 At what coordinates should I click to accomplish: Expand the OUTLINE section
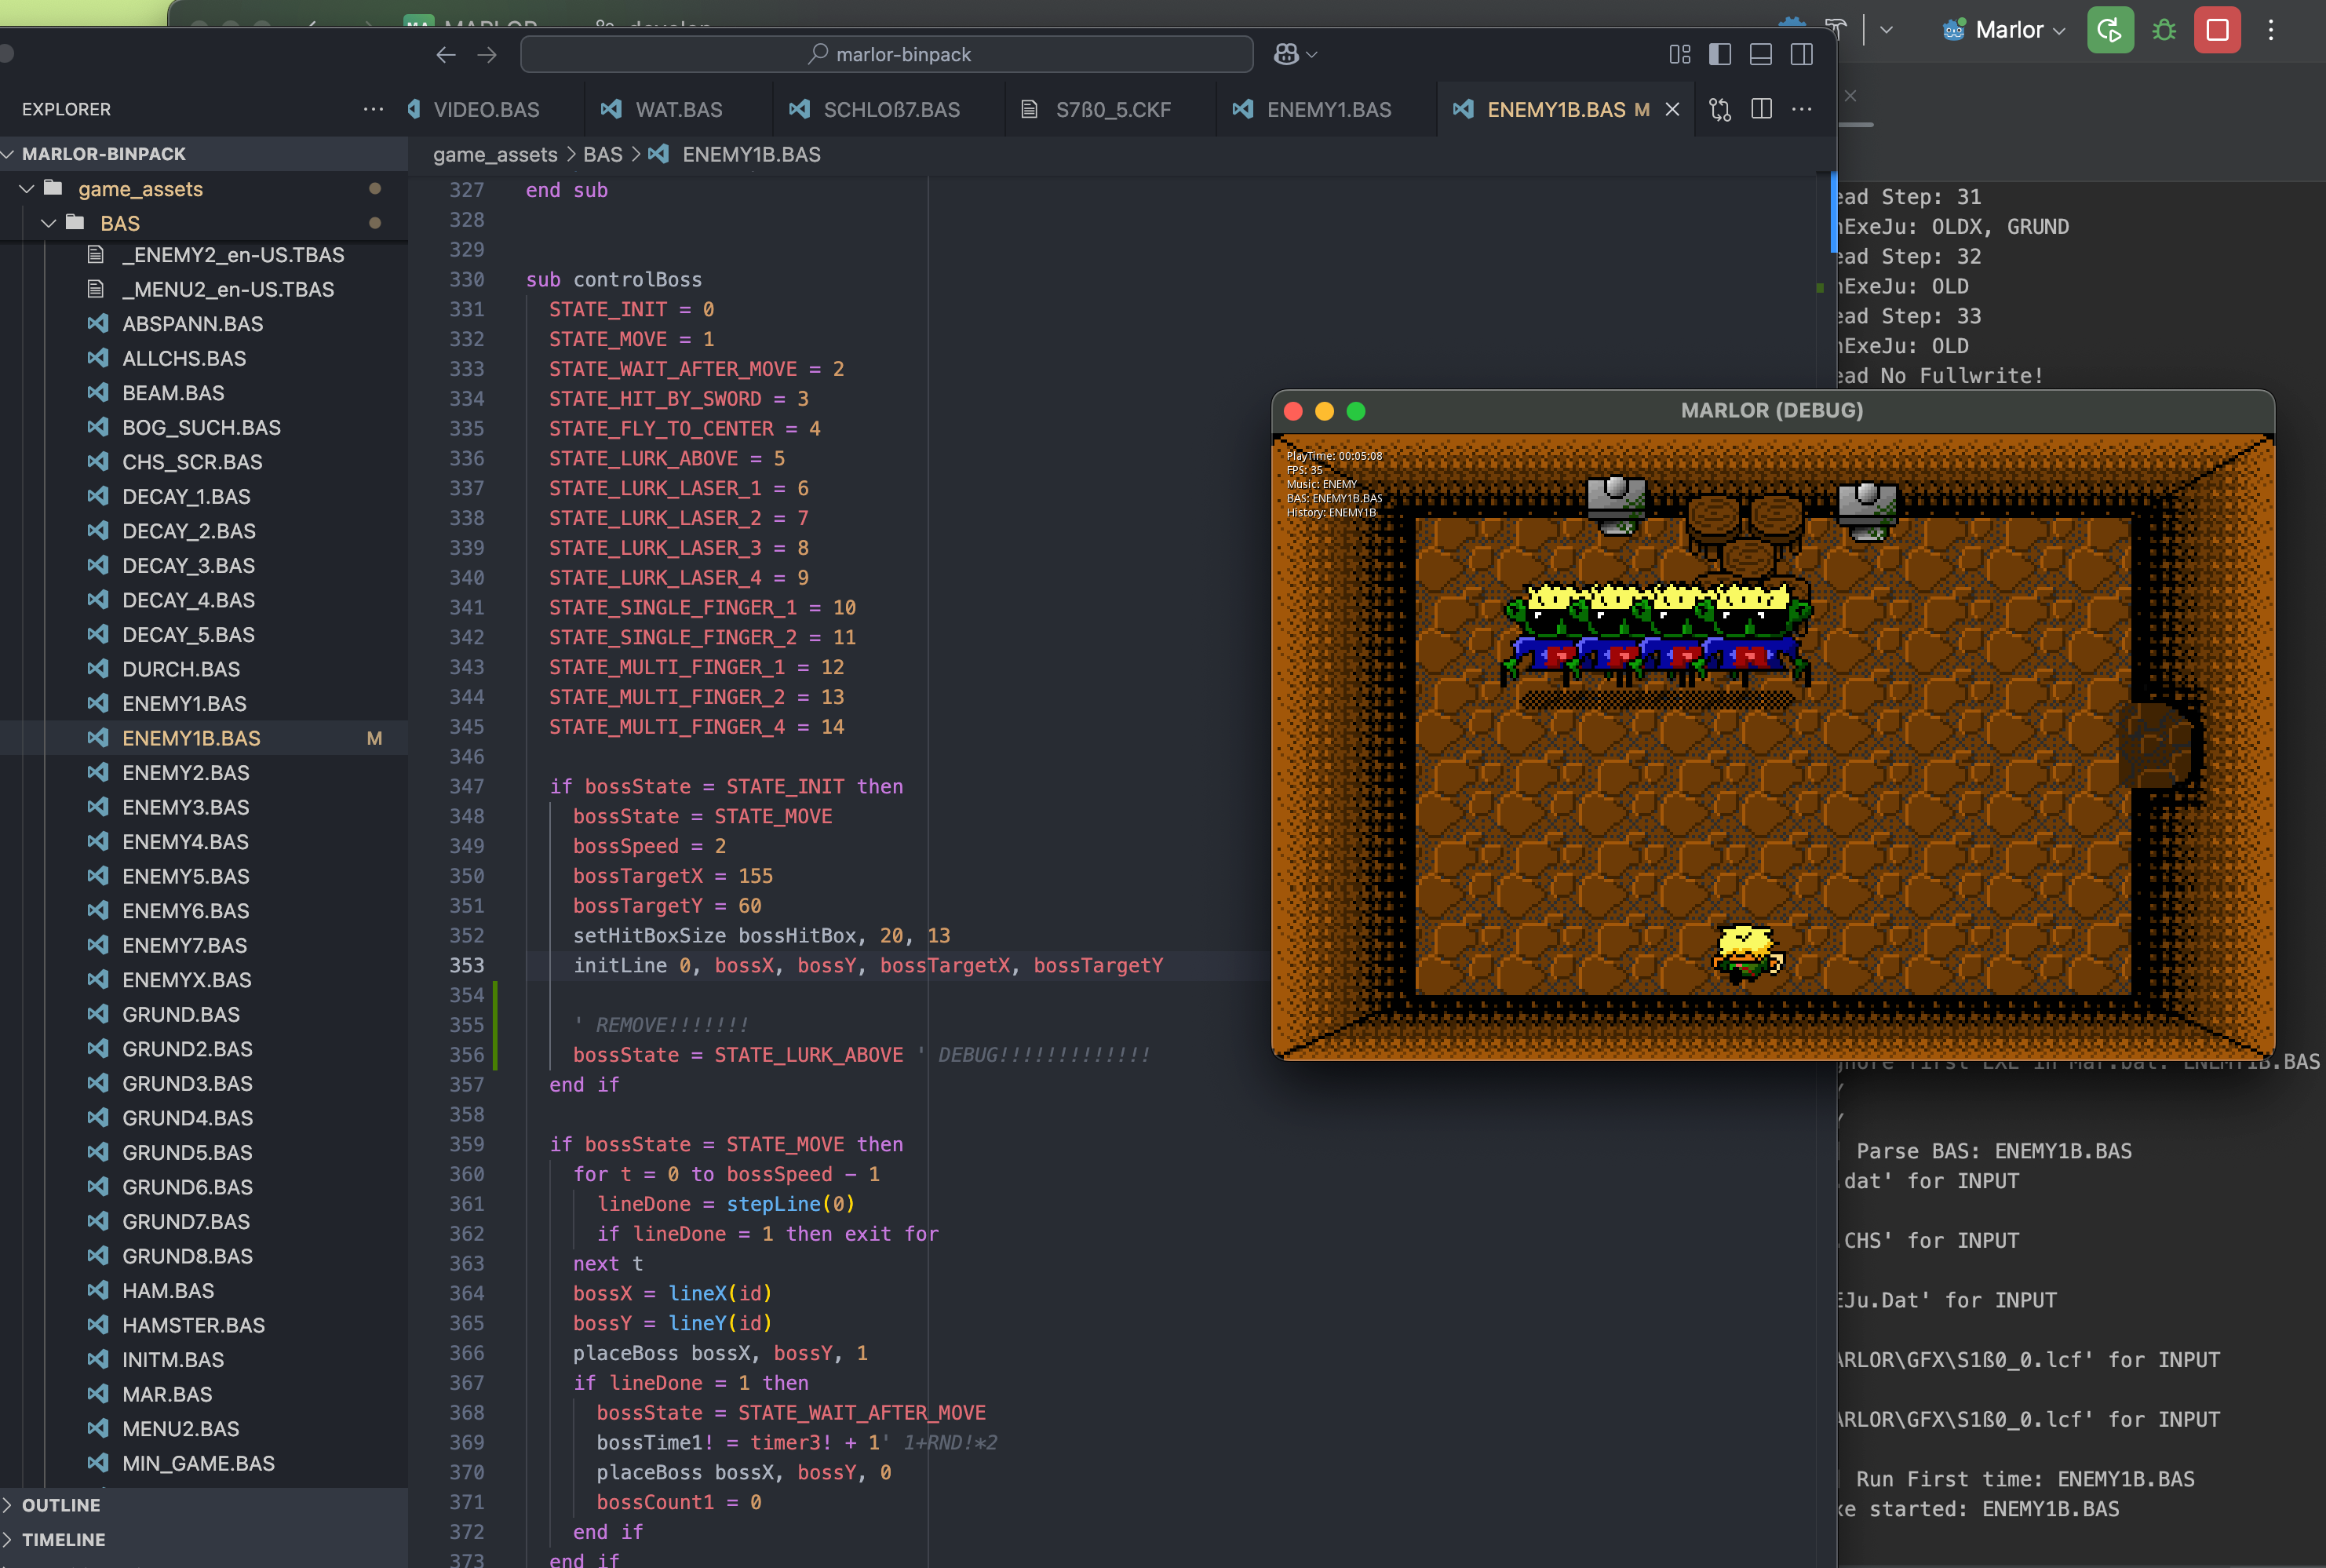pos(60,1505)
